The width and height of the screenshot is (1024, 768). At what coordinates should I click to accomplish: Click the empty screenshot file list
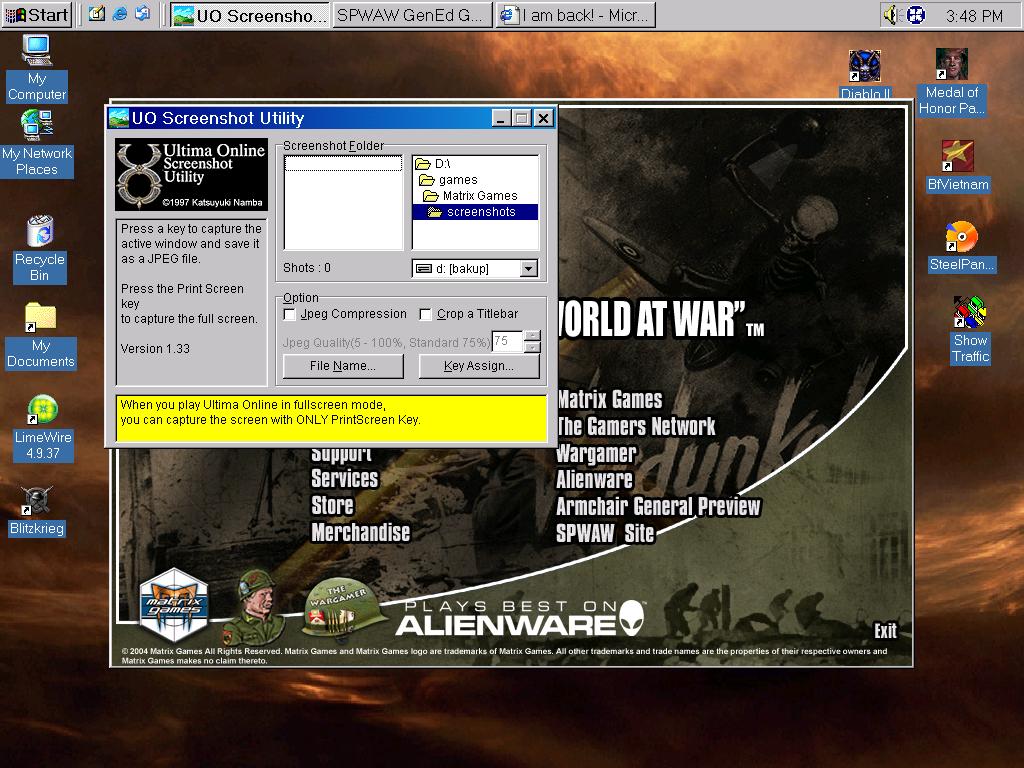344,202
